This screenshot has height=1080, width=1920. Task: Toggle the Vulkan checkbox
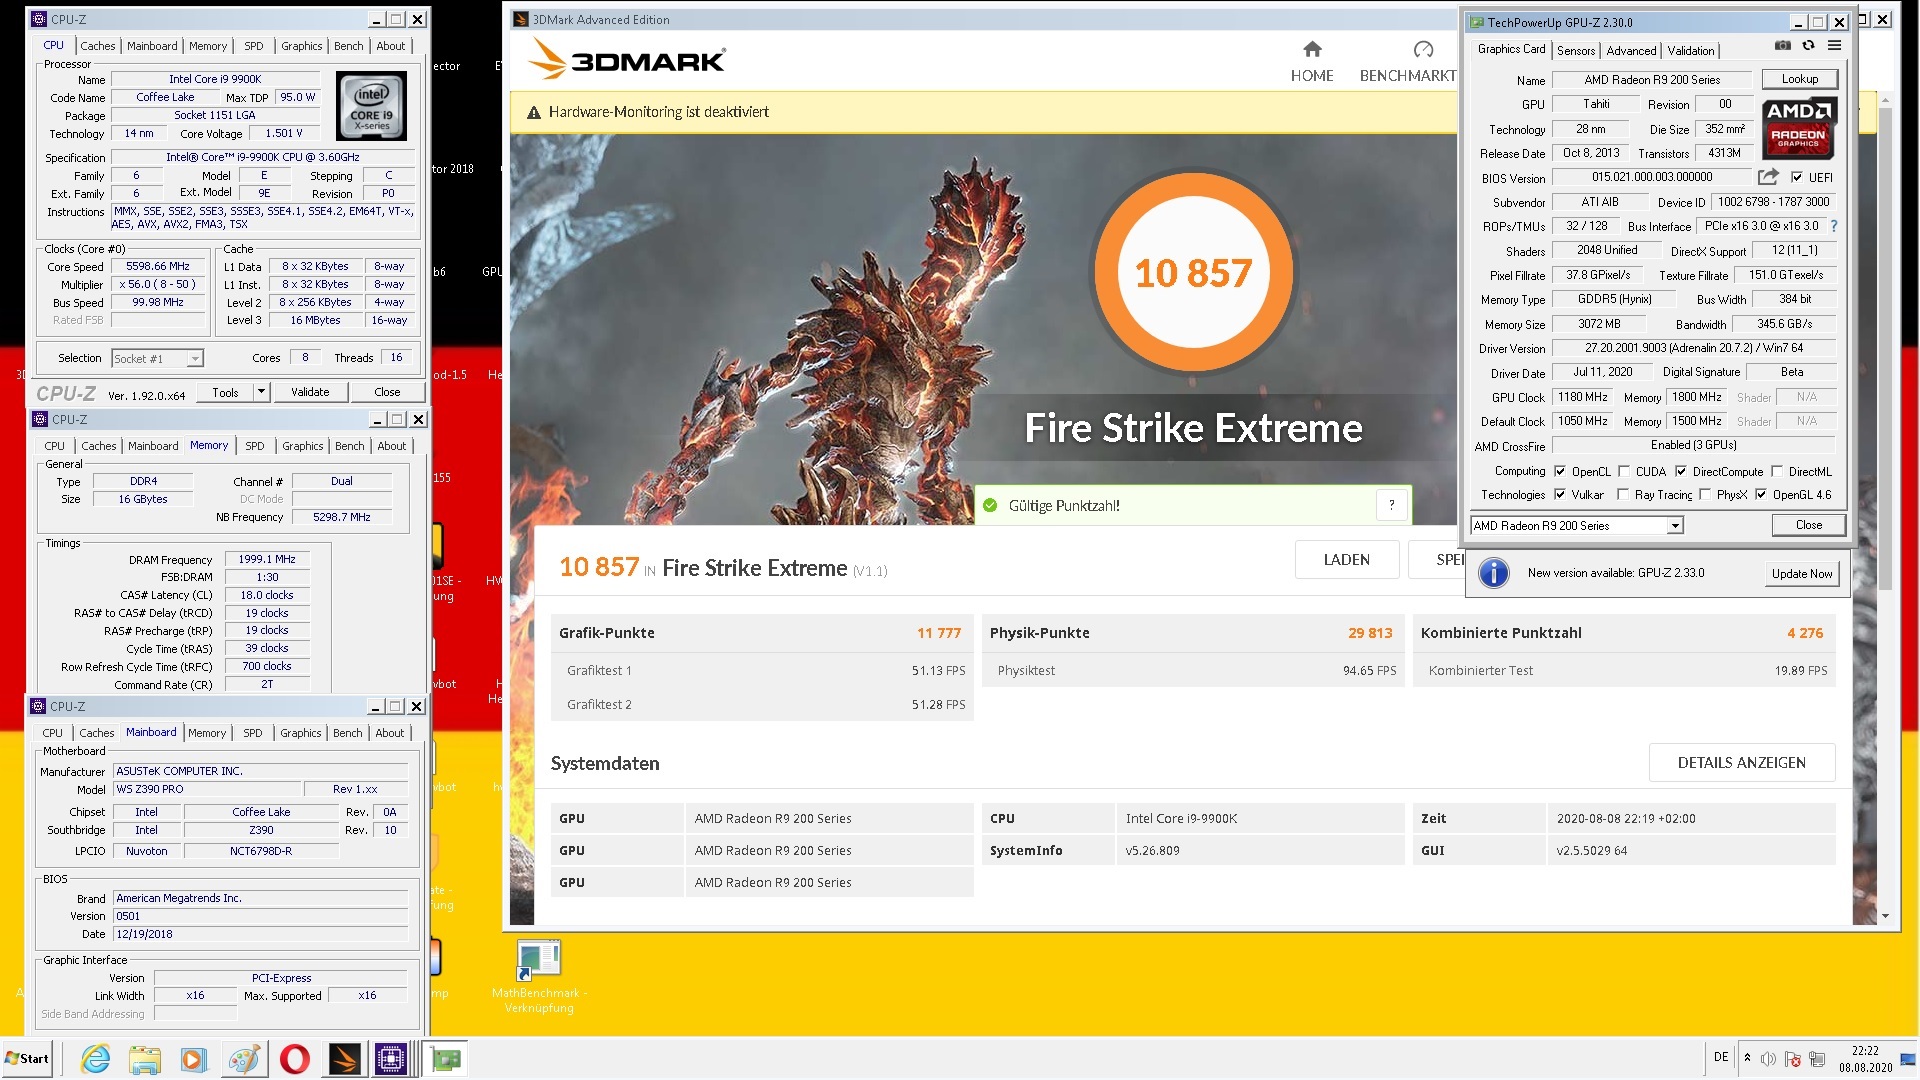click(1559, 494)
